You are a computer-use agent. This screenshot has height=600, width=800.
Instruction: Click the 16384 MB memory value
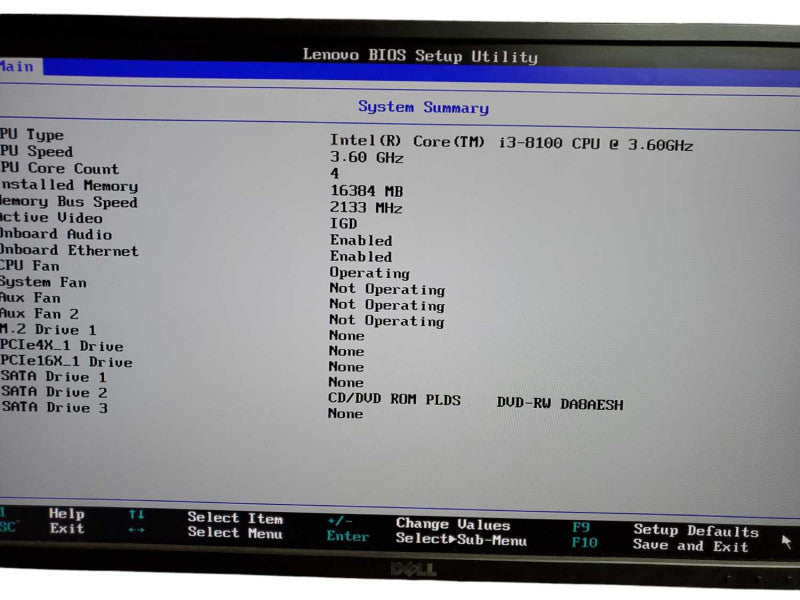366,191
